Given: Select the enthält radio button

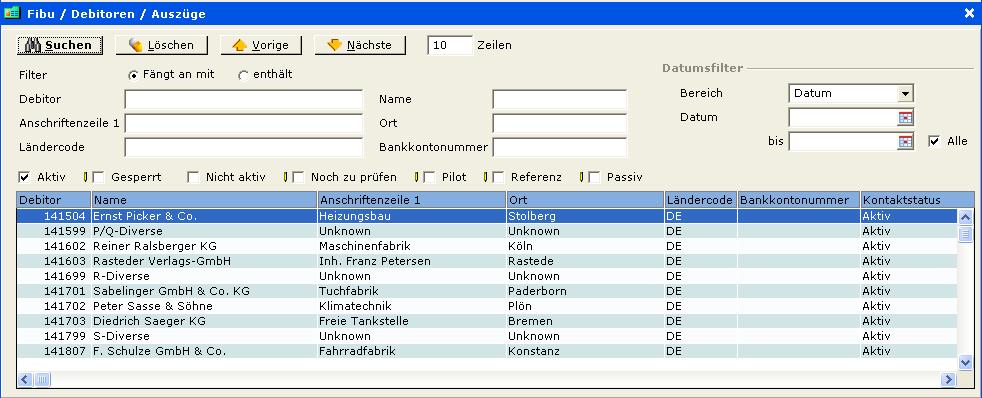Looking at the screenshot, I should pos(244,75).
